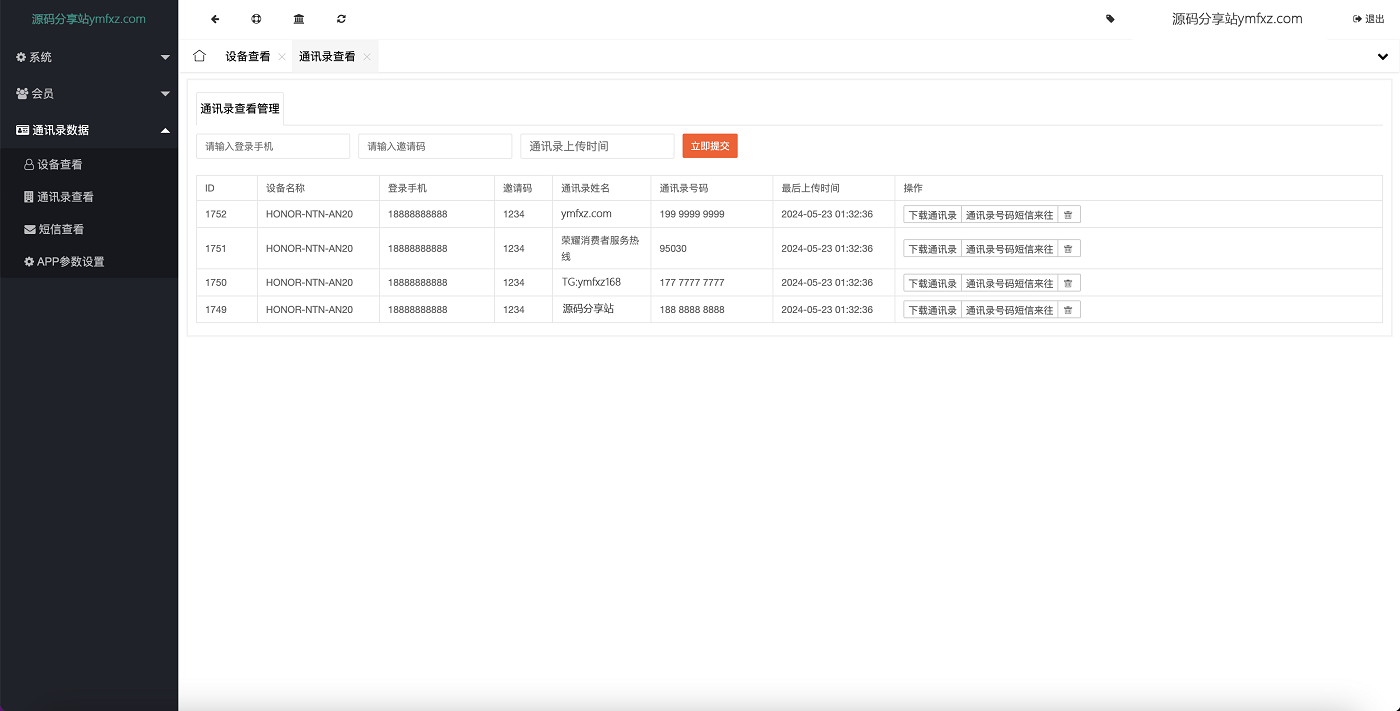Expand the 系统 sidebar menu

[89, 57]
